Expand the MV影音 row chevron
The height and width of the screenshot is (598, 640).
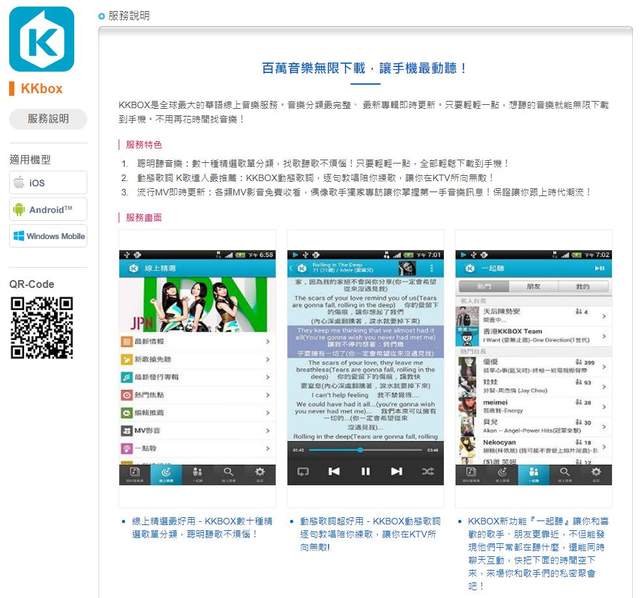click(267, 430)
